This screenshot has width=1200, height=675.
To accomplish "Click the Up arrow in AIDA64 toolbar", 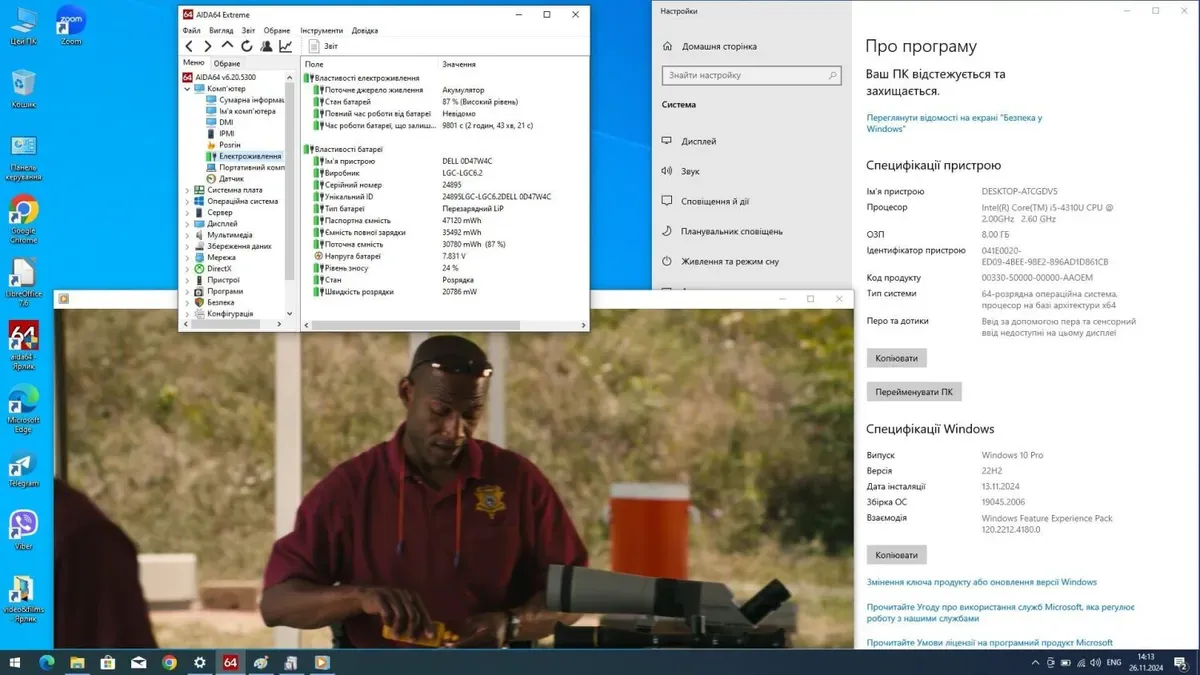I will coord(227,46).
